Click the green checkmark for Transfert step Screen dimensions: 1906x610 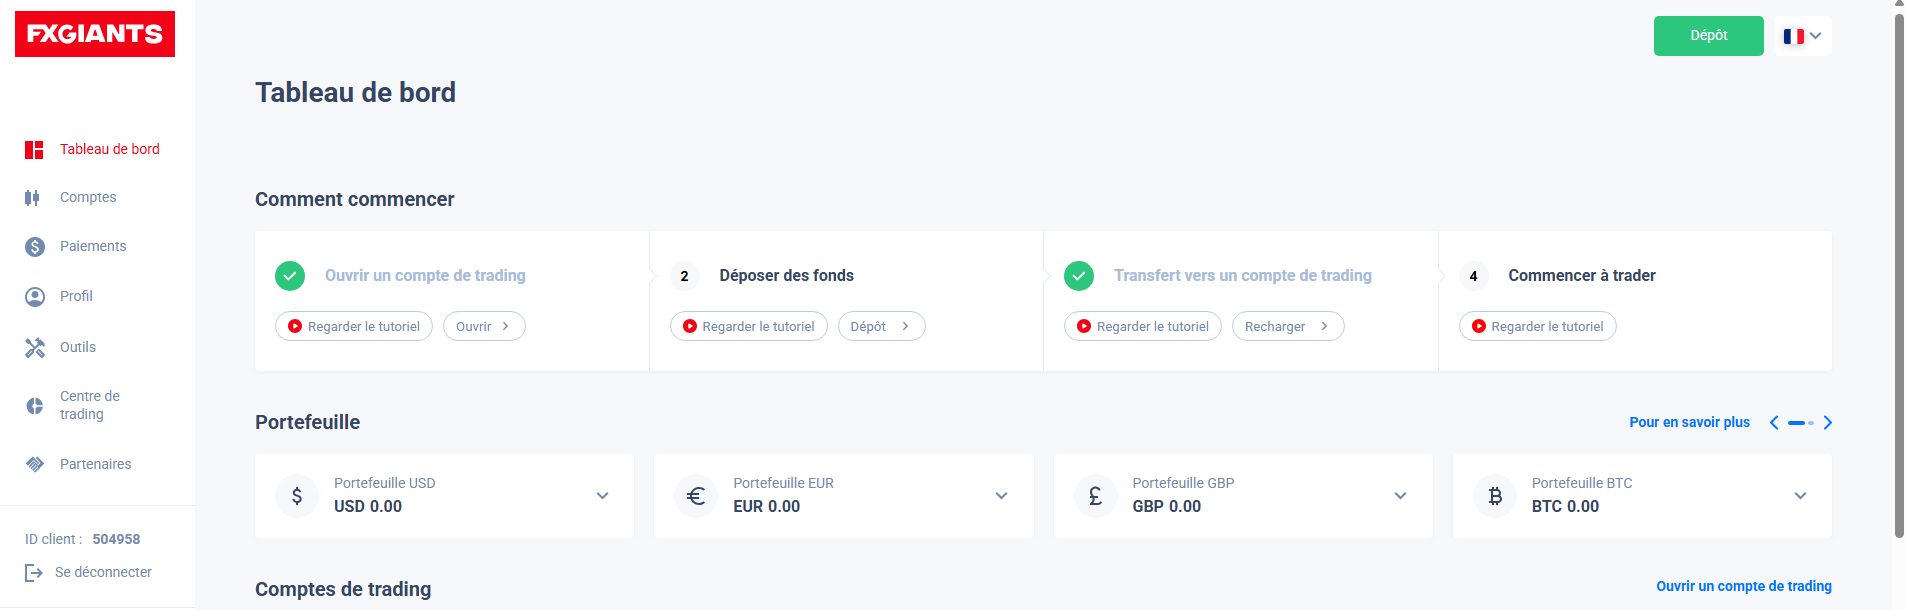pos(1079,276)
